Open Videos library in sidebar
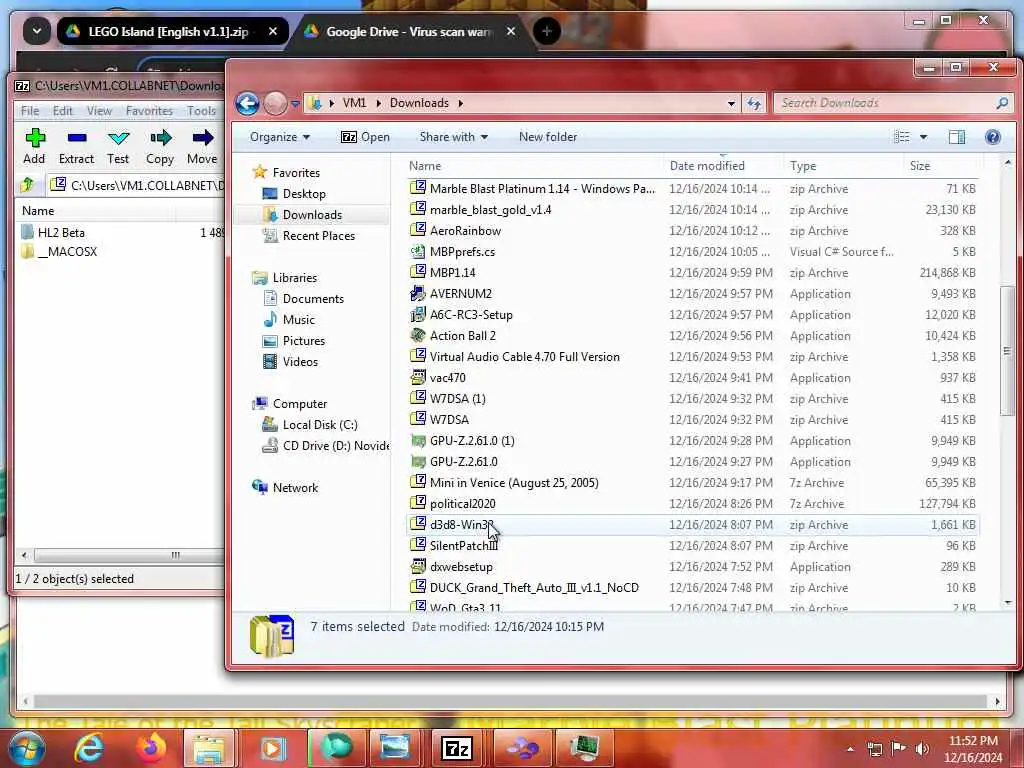The width and height of the screenshot is (1024, 768). 300,362
